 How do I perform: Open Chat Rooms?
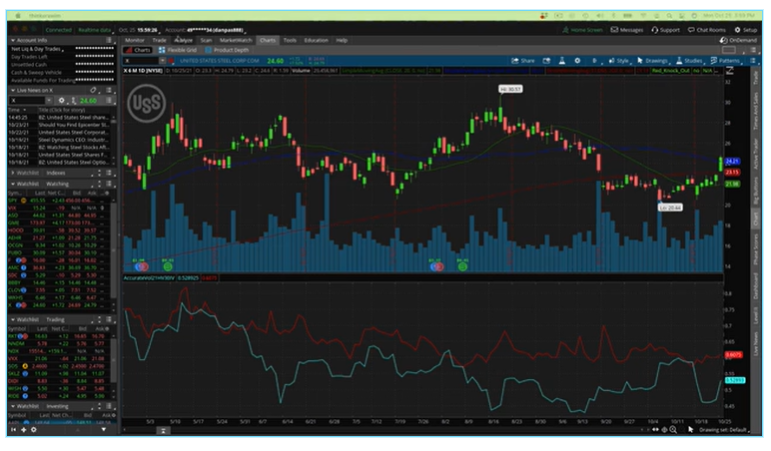[707, 30]
